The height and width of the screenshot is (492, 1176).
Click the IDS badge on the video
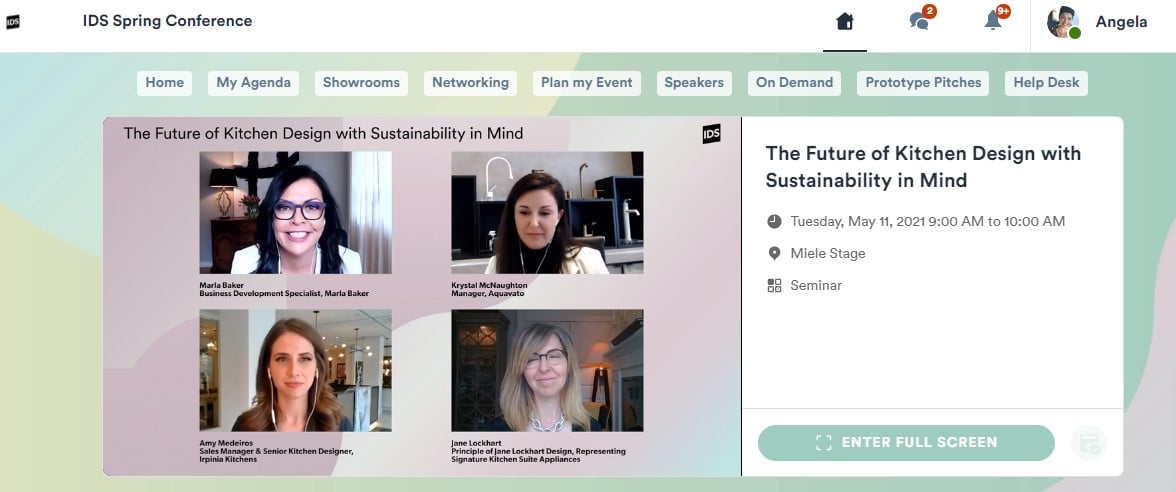click(x=711, y=134)
